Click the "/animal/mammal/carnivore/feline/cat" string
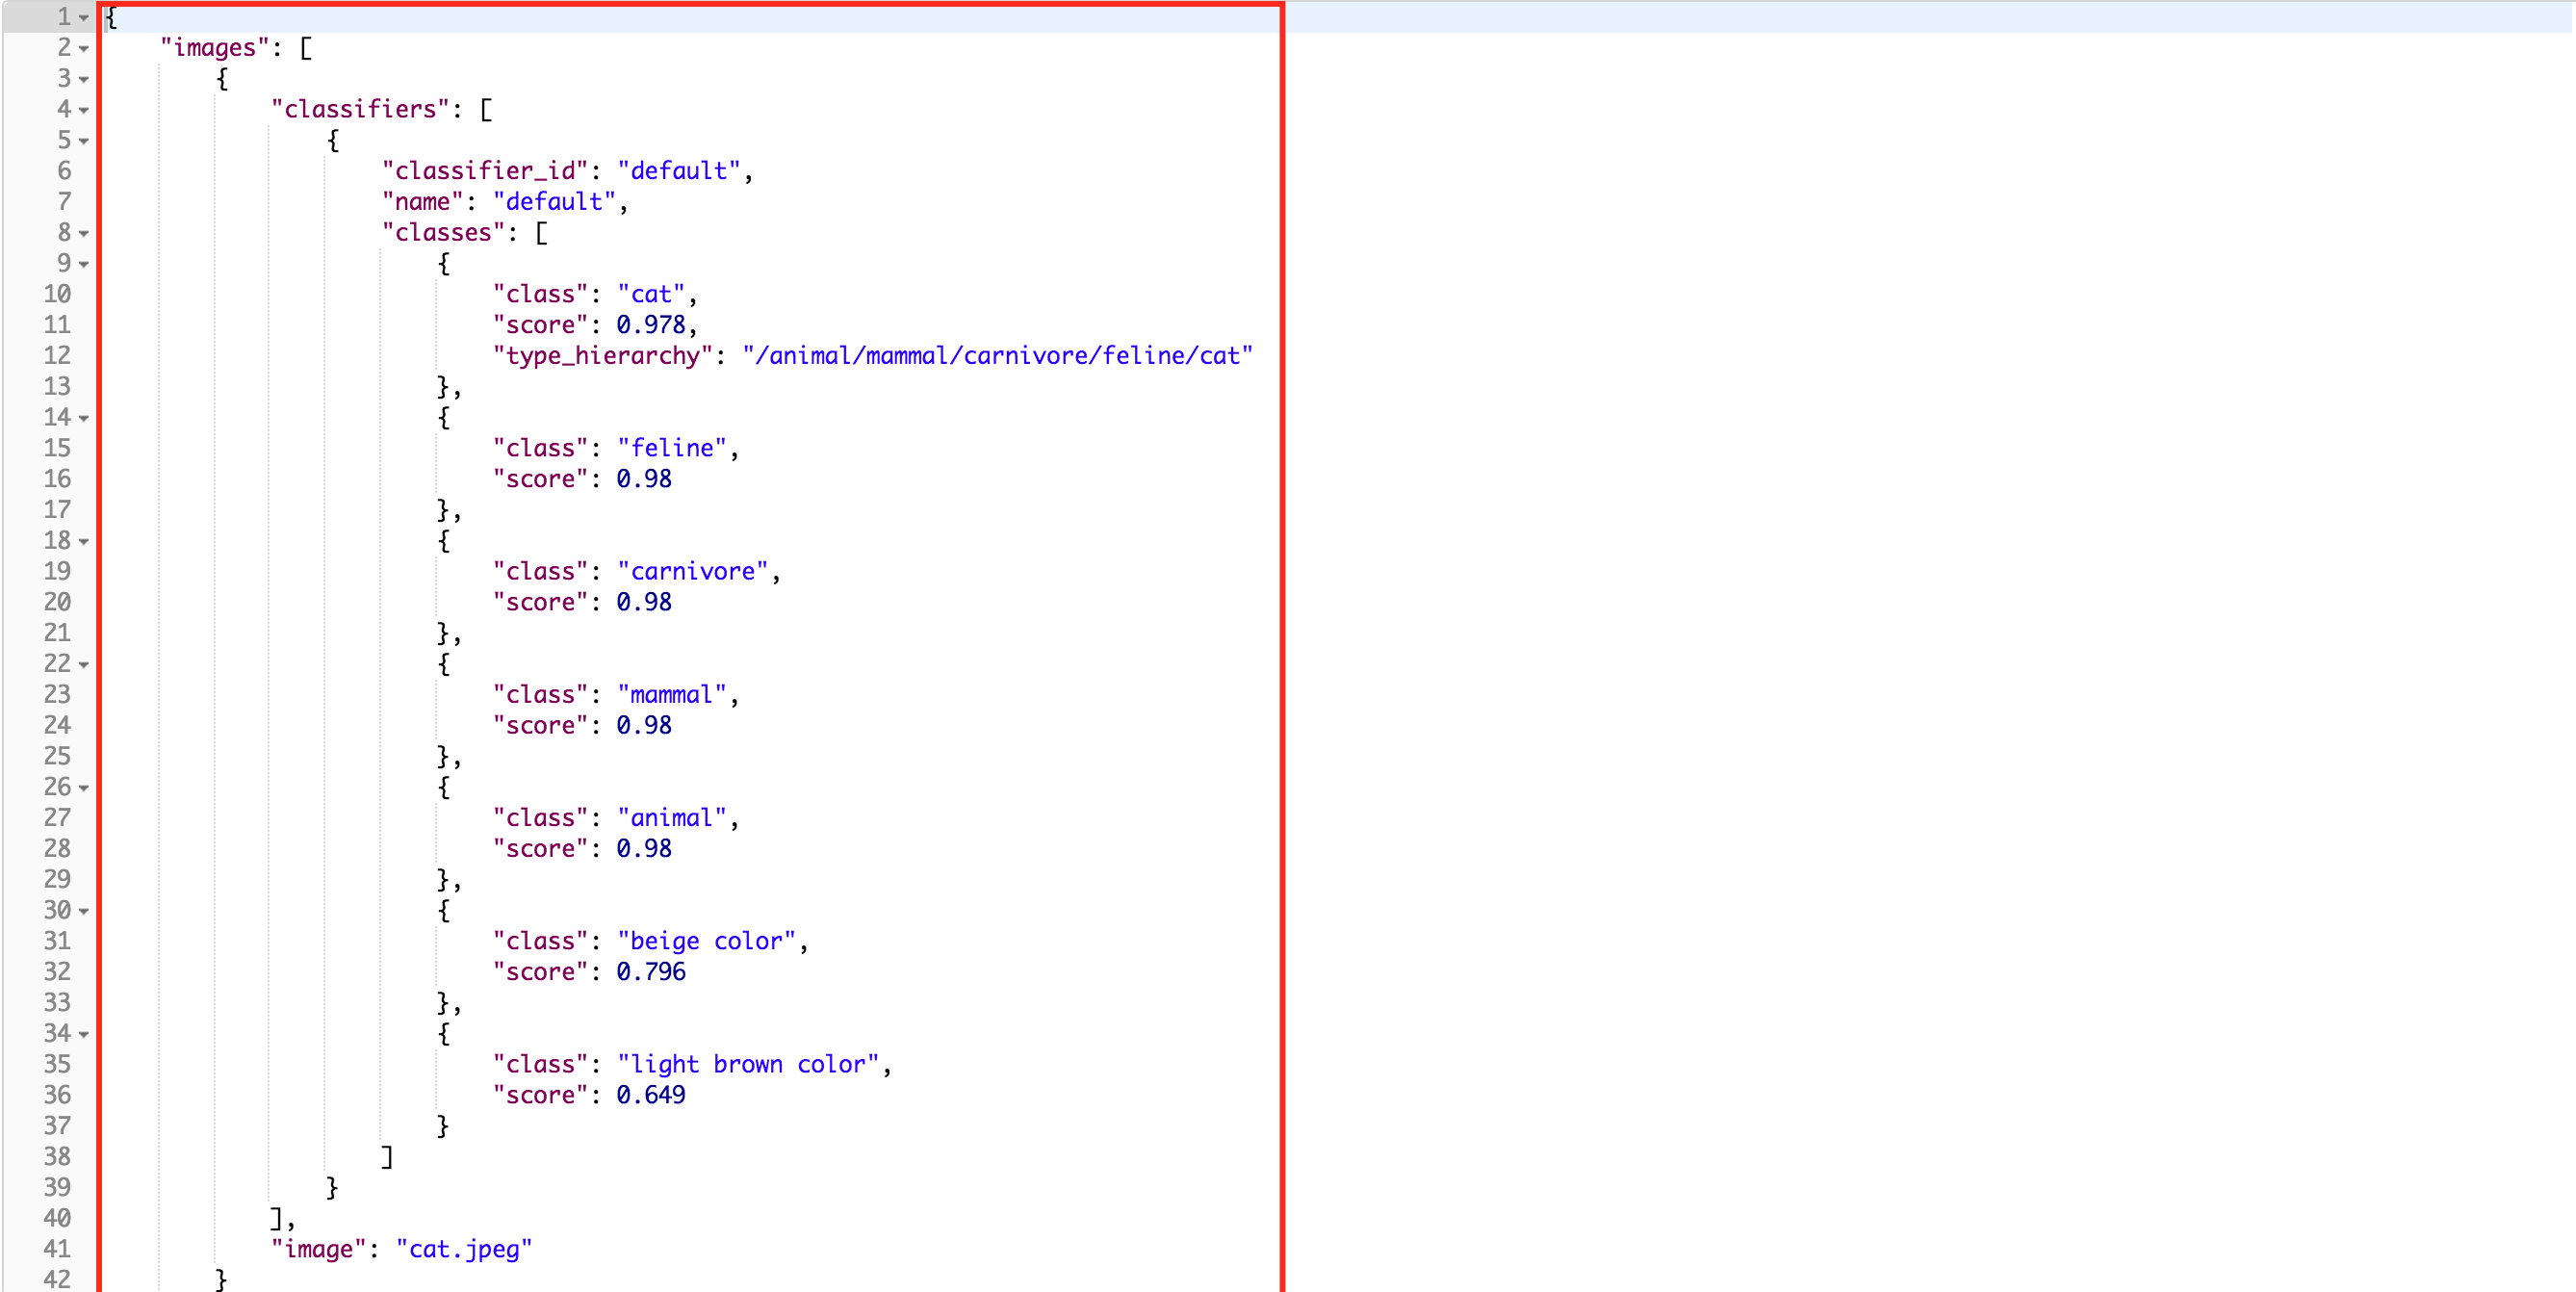The image size is (2576, 1292). pos(997,356)
